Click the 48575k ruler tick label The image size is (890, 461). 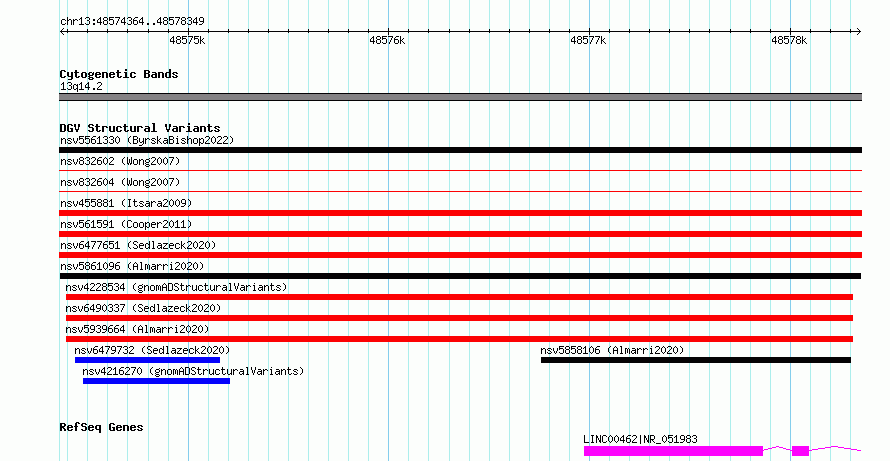187,40
